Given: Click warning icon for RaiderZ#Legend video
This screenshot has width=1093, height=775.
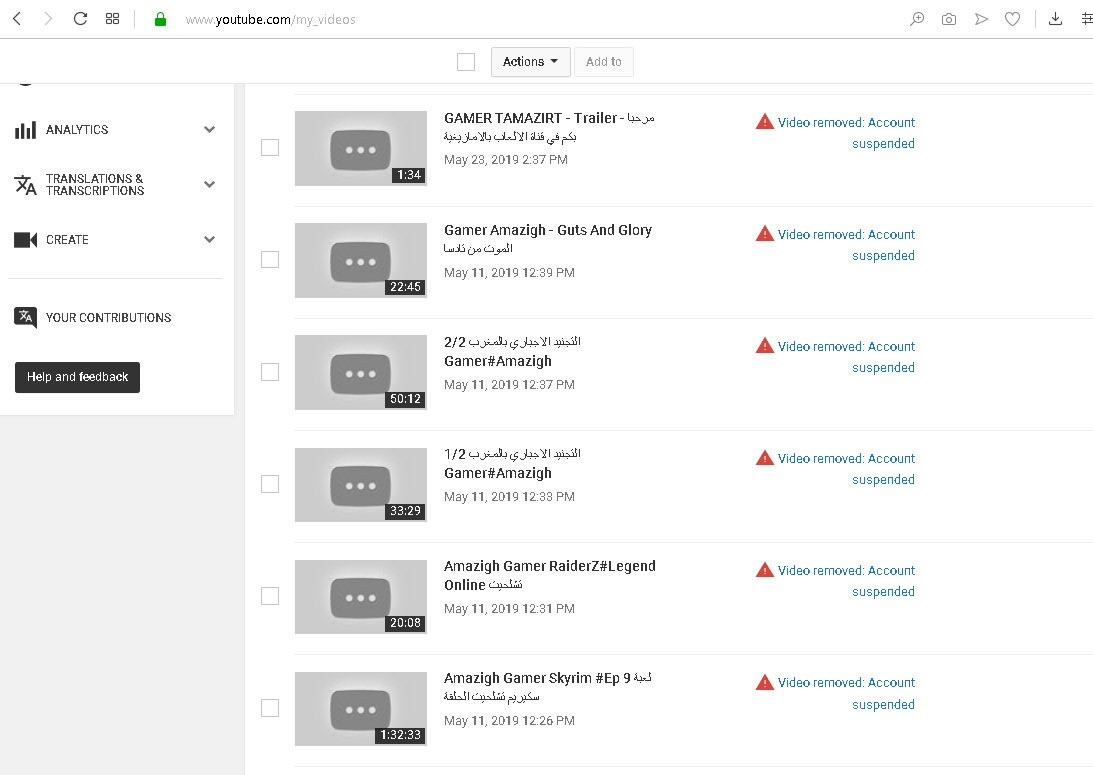Looking at the screenshot, I should (765, 570).
